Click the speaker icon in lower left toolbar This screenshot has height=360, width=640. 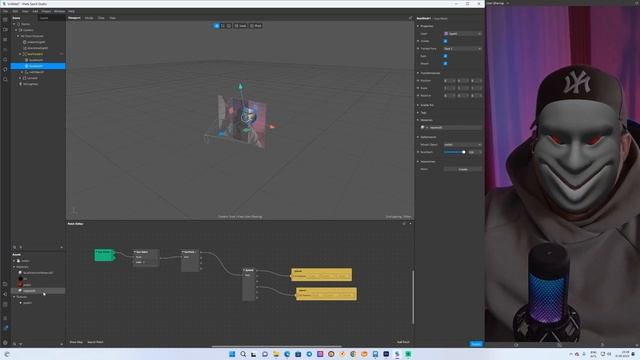point(5,294)
